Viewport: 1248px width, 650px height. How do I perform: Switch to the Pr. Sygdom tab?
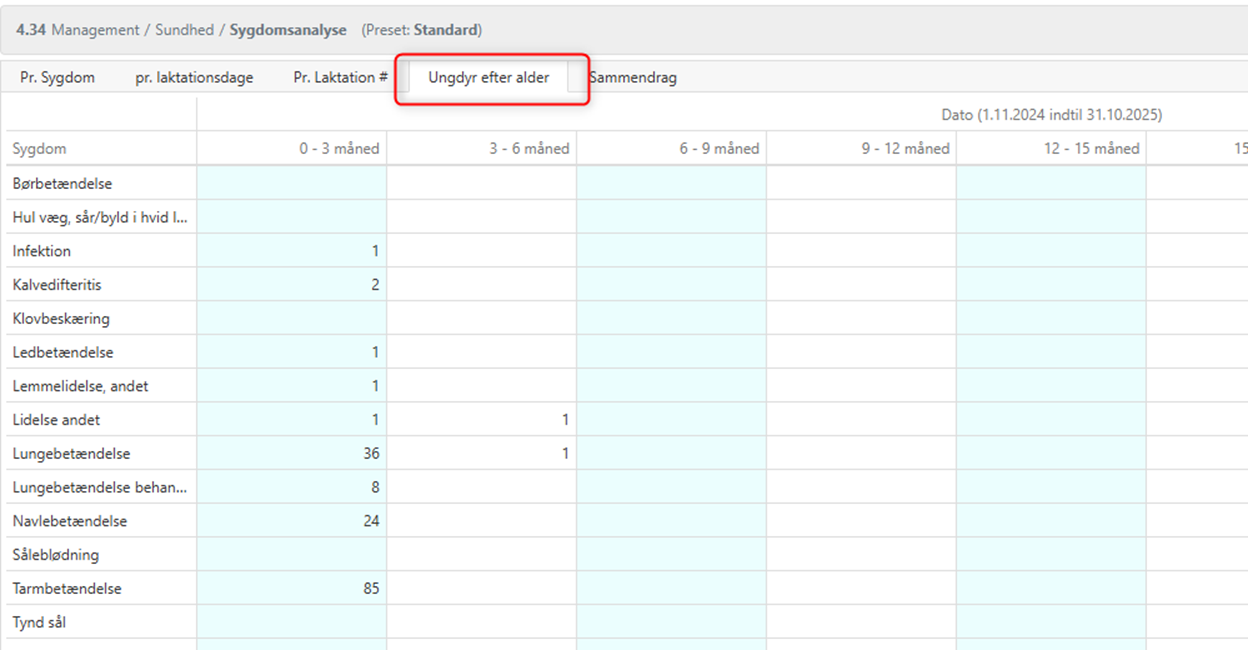[57, 77]
